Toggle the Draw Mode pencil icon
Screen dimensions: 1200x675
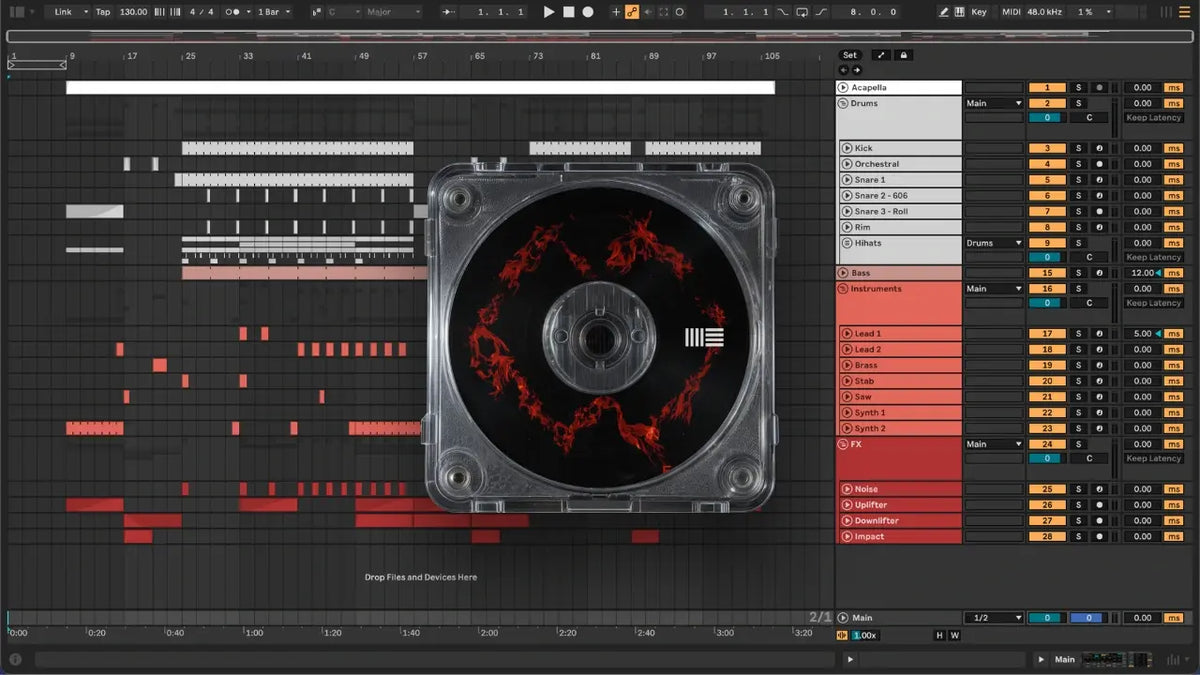944,12
